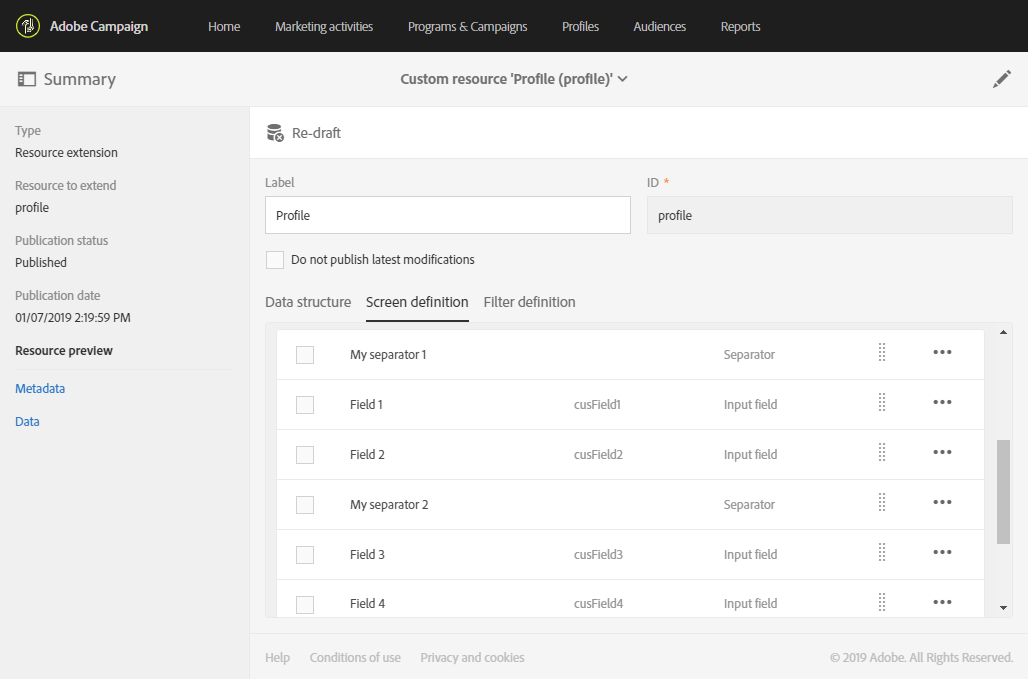Viewport: 1028px width, 679px height.
Task: Enable Do not publish latest modifications
Action: 275,260
